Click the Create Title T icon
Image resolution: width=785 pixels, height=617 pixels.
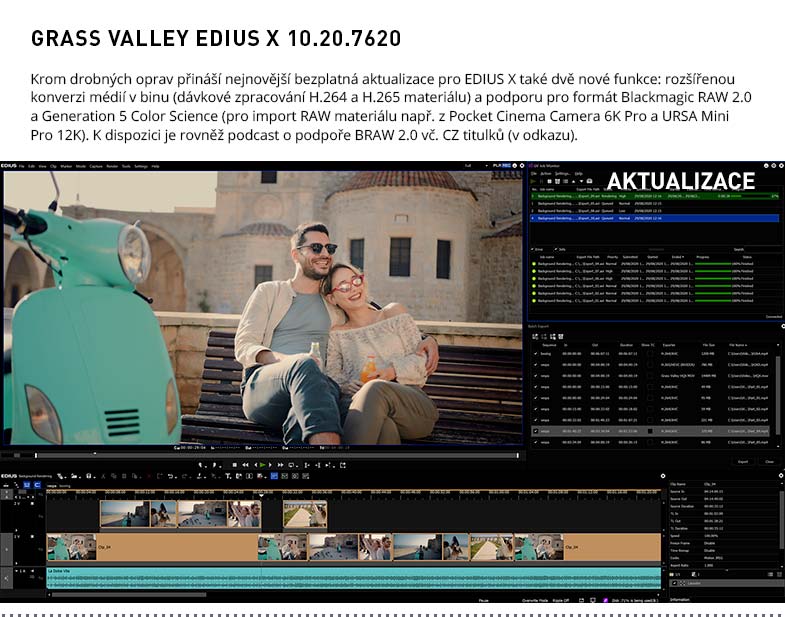point(228,476)
